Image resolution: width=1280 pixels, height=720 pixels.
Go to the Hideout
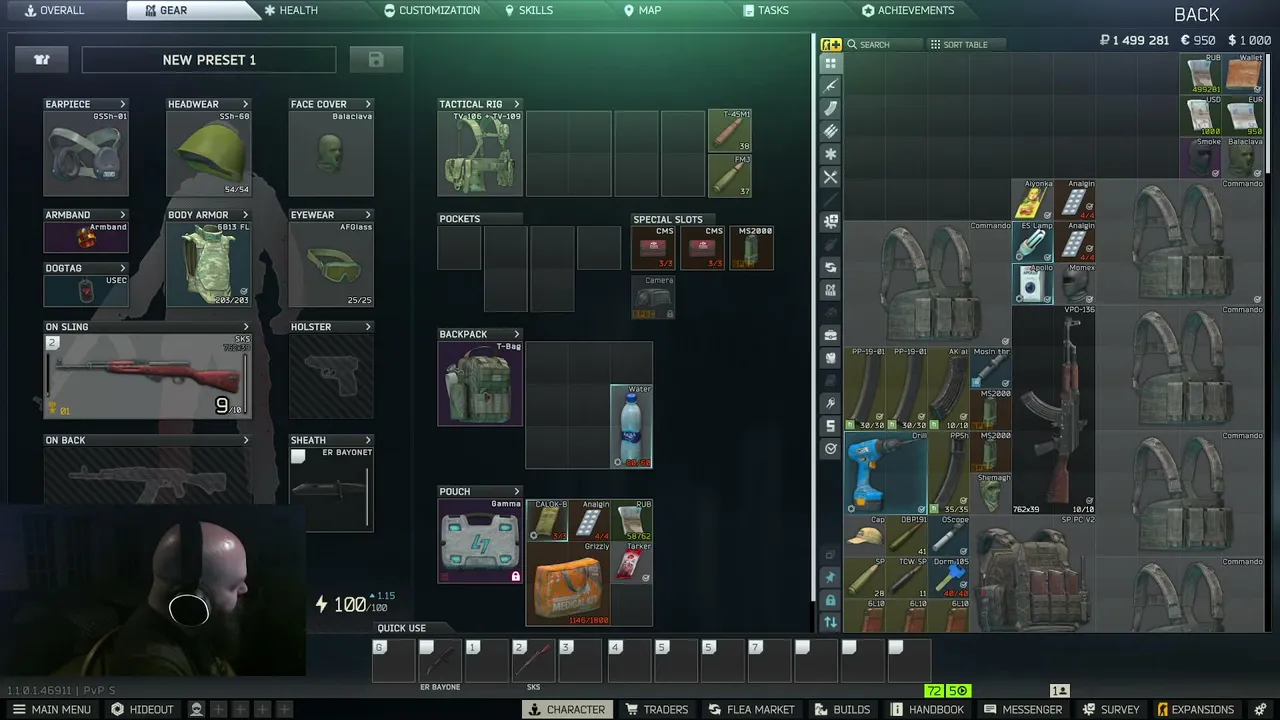coord(142,709)
